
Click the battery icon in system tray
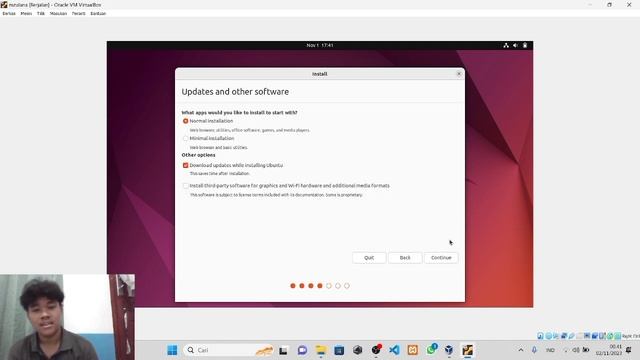(586, 350)
